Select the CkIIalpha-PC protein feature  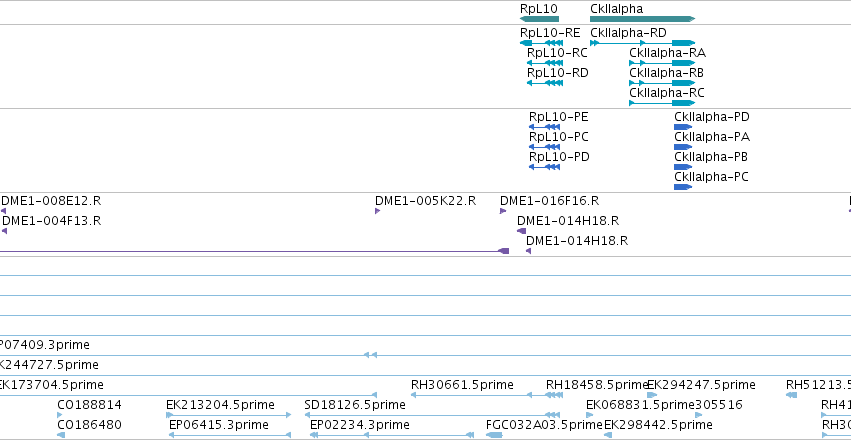(683, 187)
